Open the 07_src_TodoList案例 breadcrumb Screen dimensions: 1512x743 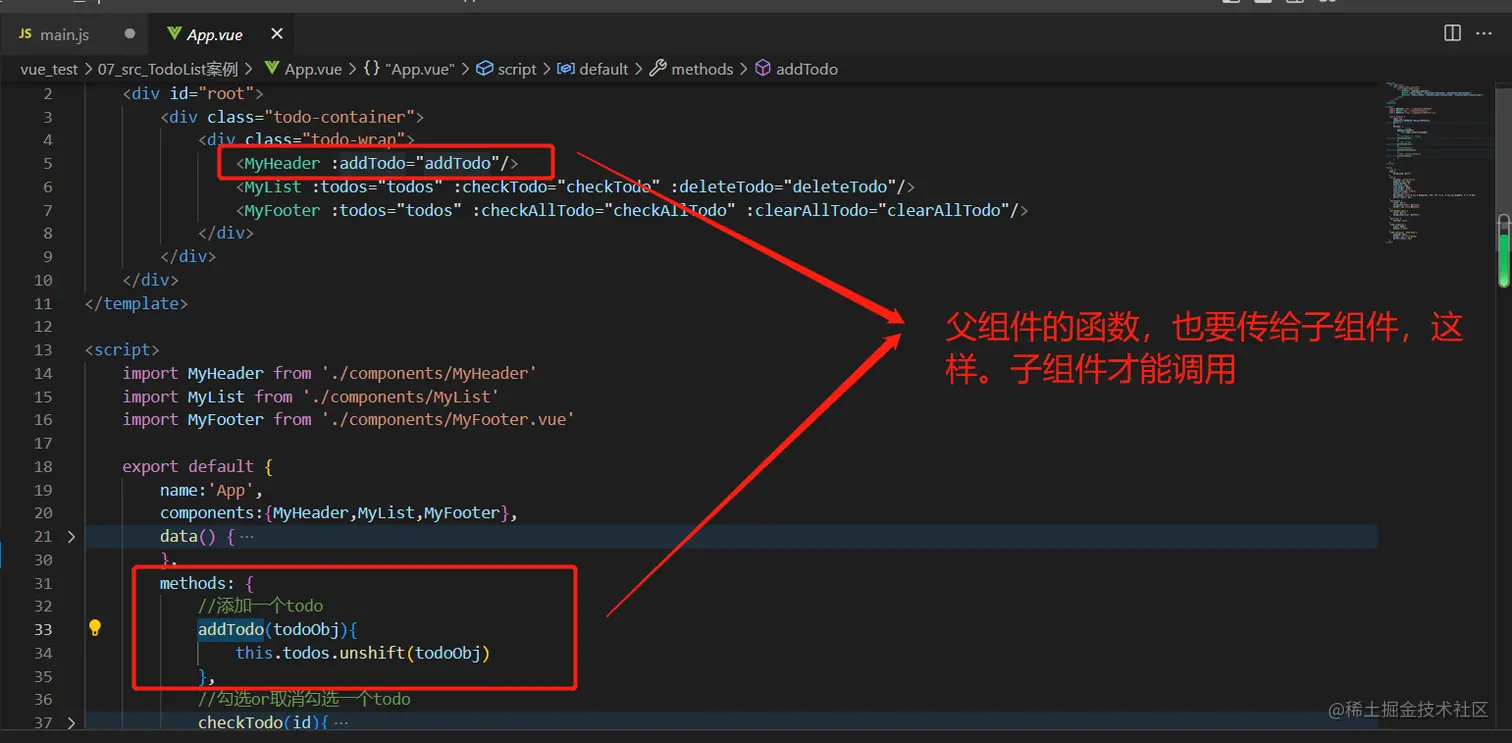tap(168, 69)
